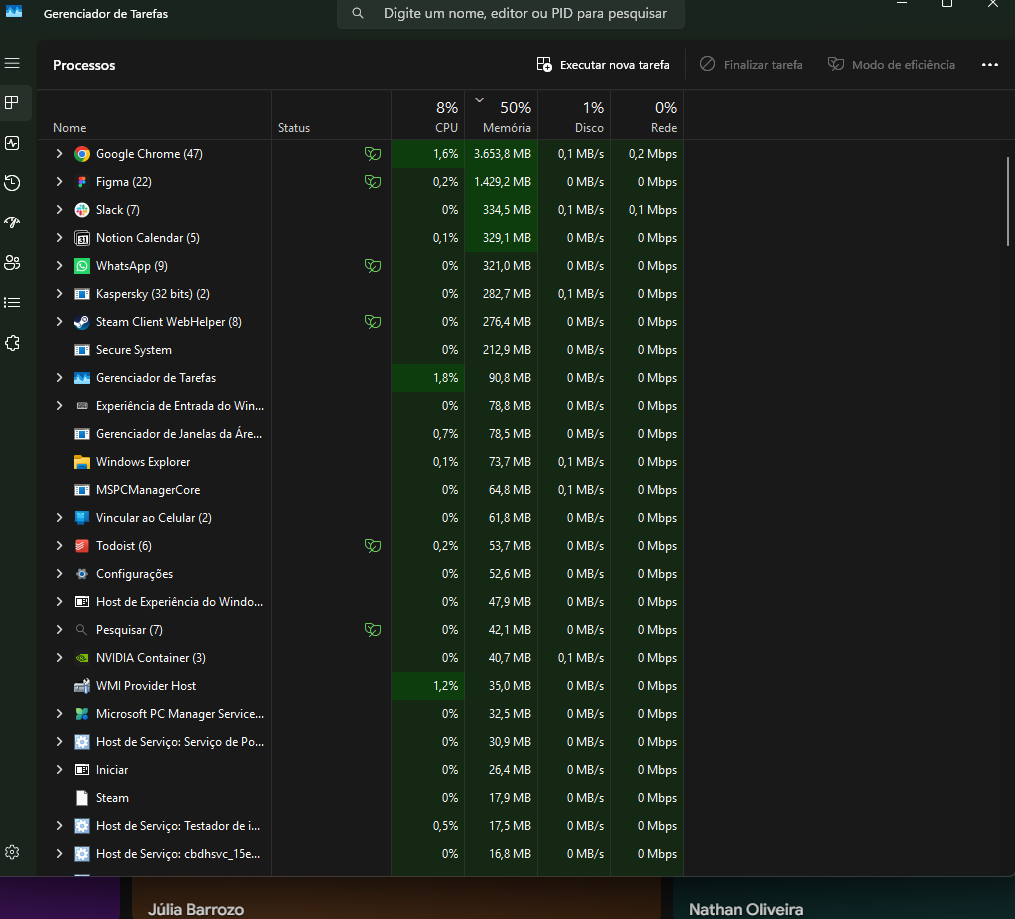1015x919 pixels.
Task: Click the process search input field
Action: click(x=511, y=14)
